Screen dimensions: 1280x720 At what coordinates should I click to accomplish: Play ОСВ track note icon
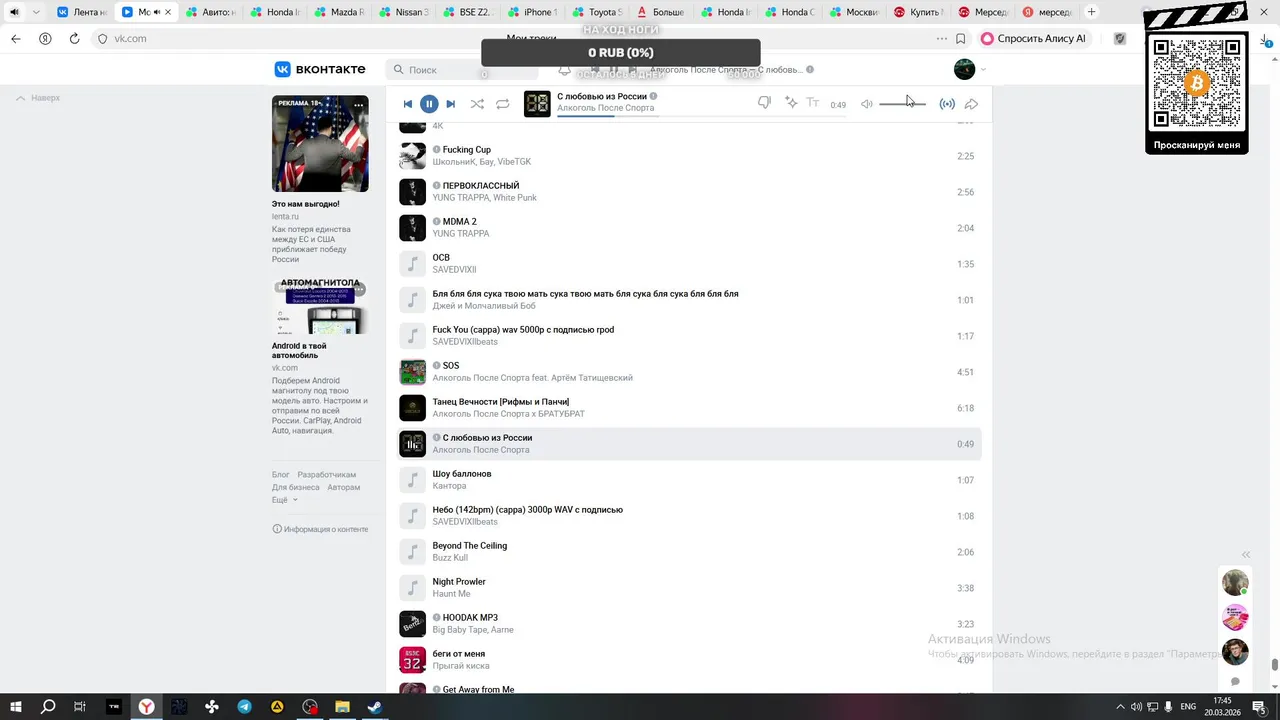point(413,264)
